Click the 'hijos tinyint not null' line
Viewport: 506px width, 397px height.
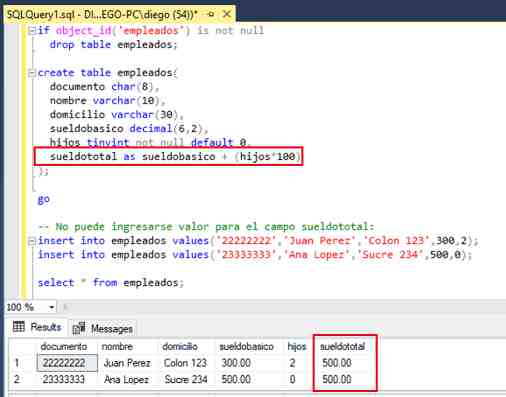point(150,143)
